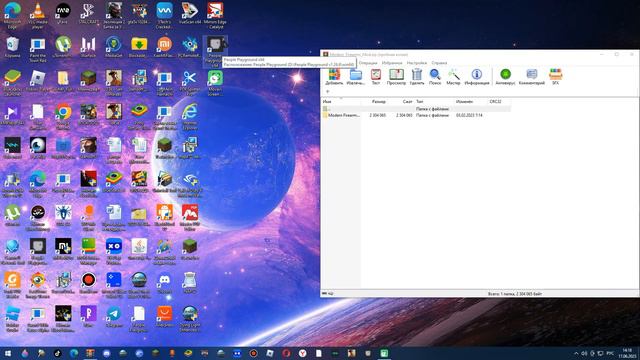Image resolution: width=640 pixels, height=360 pixels.
Task: Select the parent folder '..' row
Action: click(416, 109)
